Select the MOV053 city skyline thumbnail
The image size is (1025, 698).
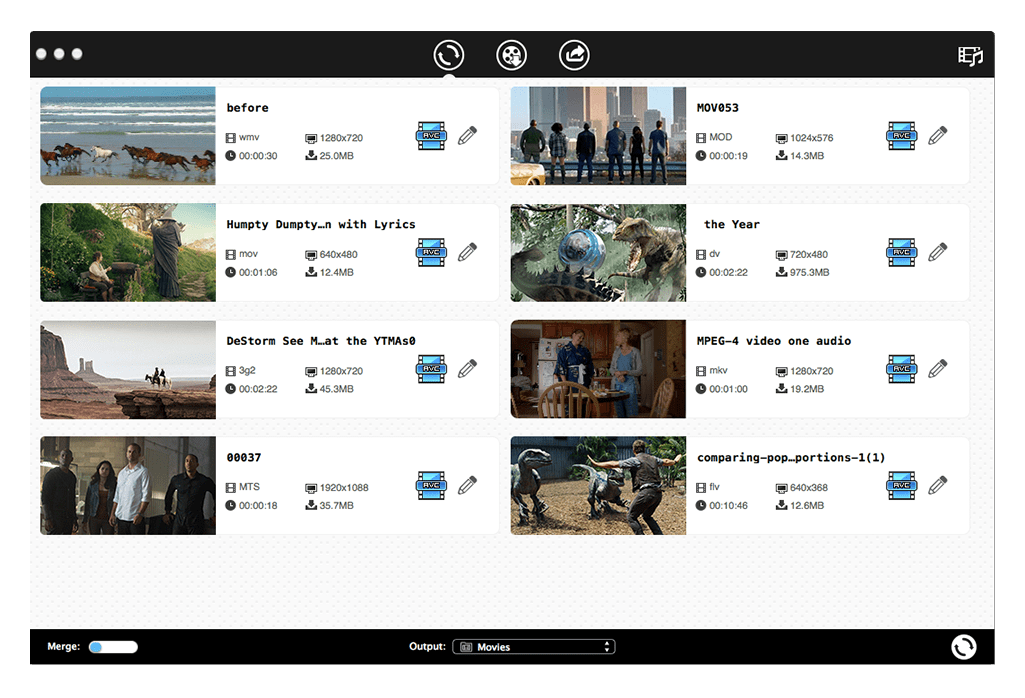coord(598,136)
